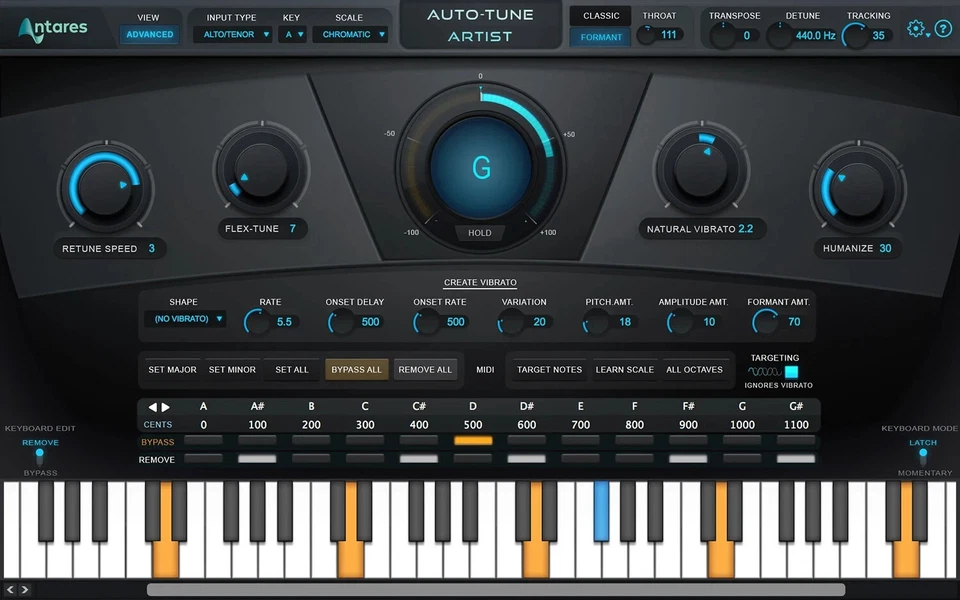Click the help question mark icon
960x600 pixels.
point(943,29)
